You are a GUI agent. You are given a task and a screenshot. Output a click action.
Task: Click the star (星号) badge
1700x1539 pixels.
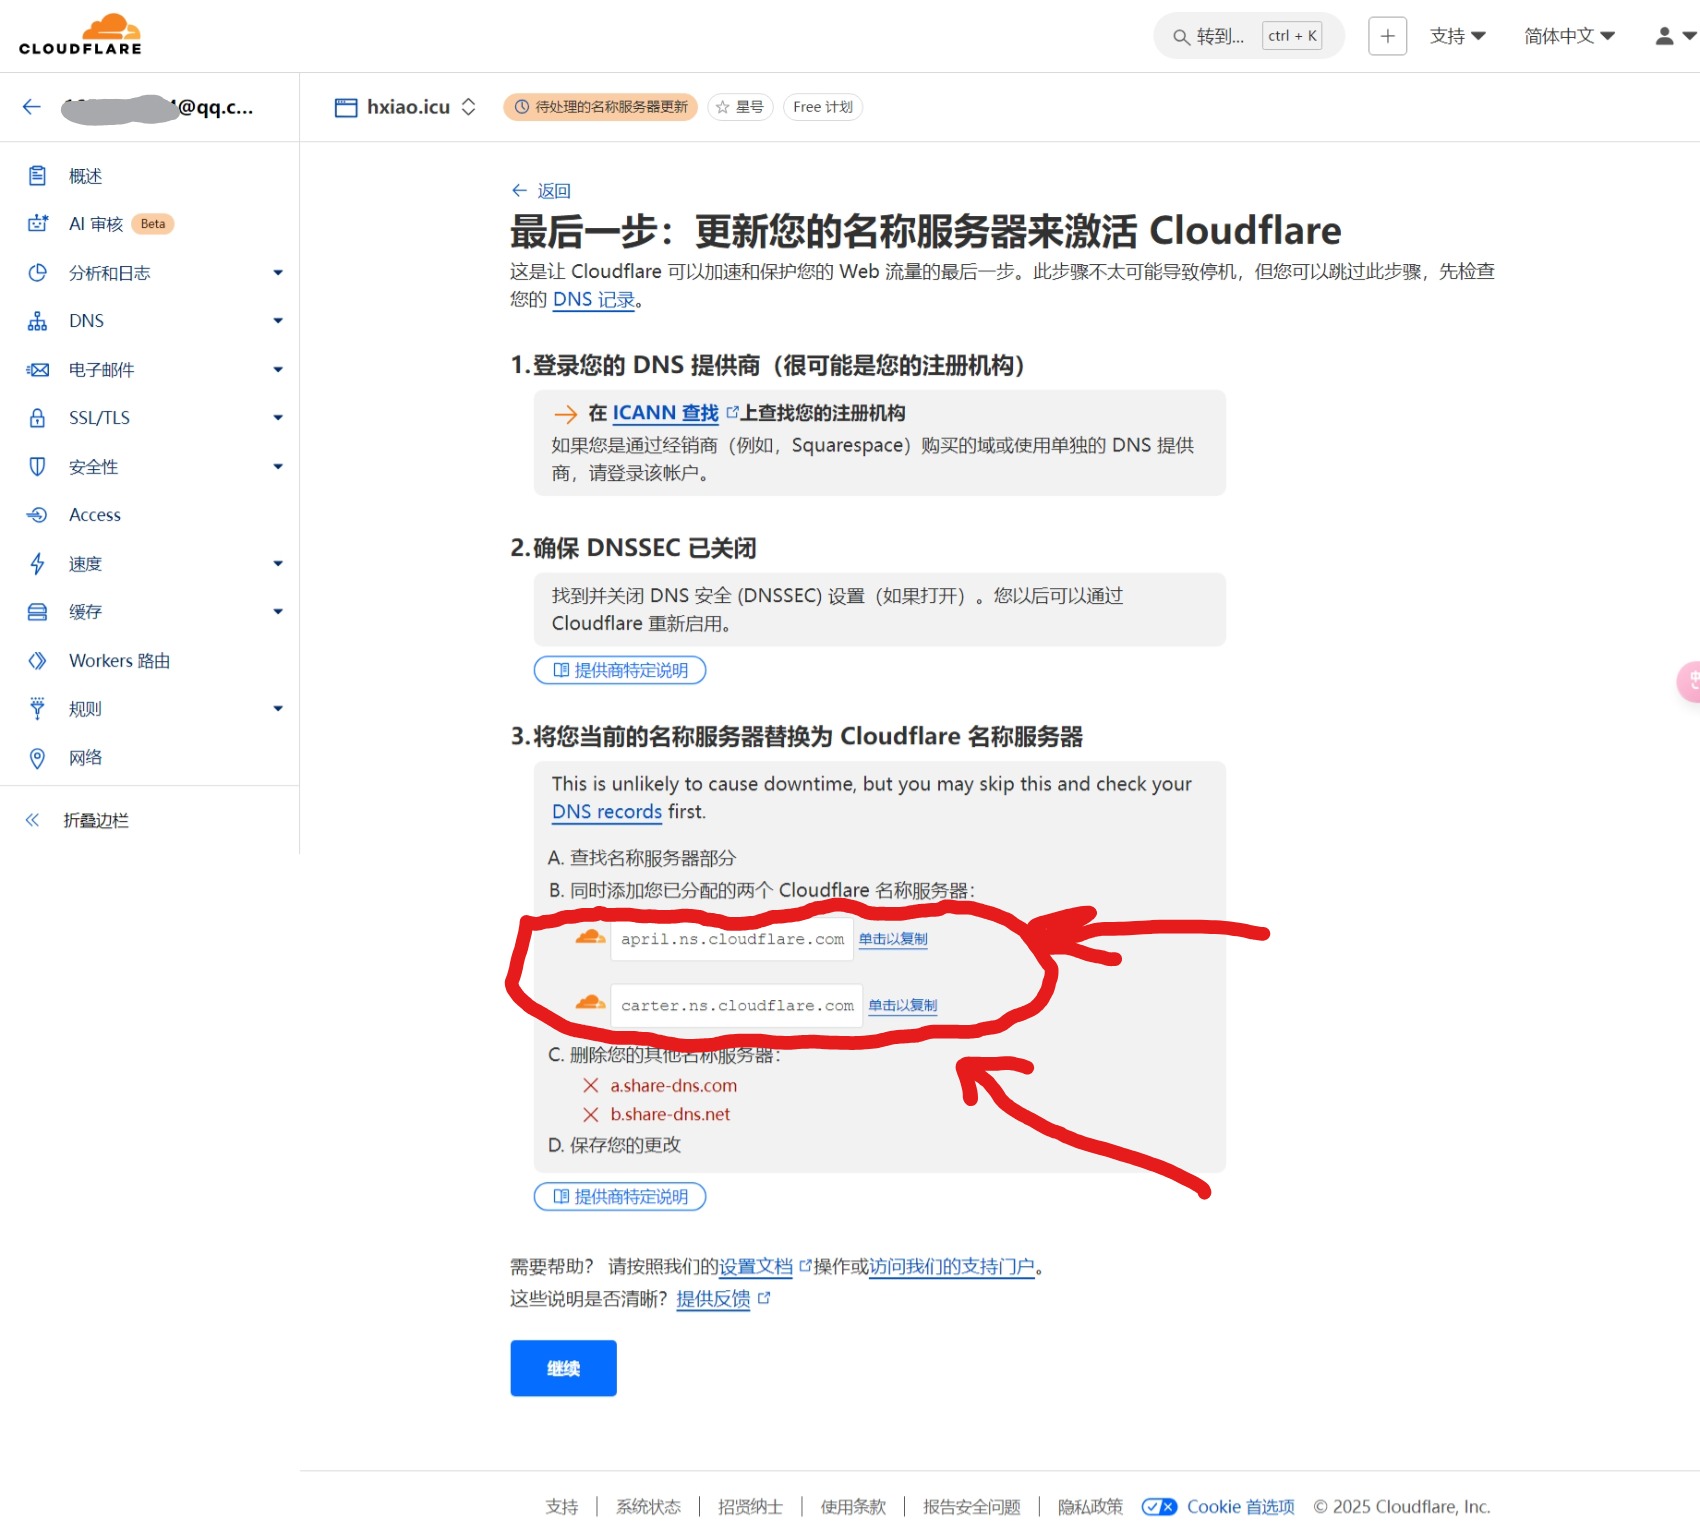tap(741, 107)
